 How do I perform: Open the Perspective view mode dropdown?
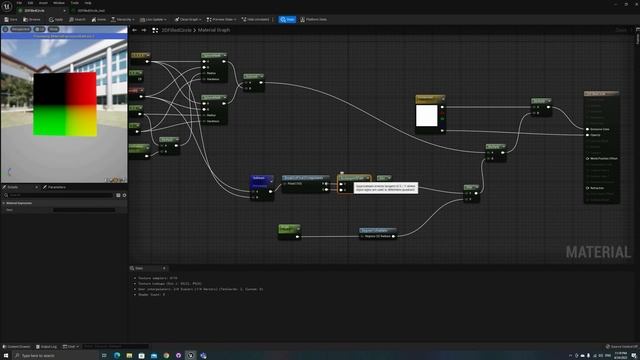(x=20, y=29)
